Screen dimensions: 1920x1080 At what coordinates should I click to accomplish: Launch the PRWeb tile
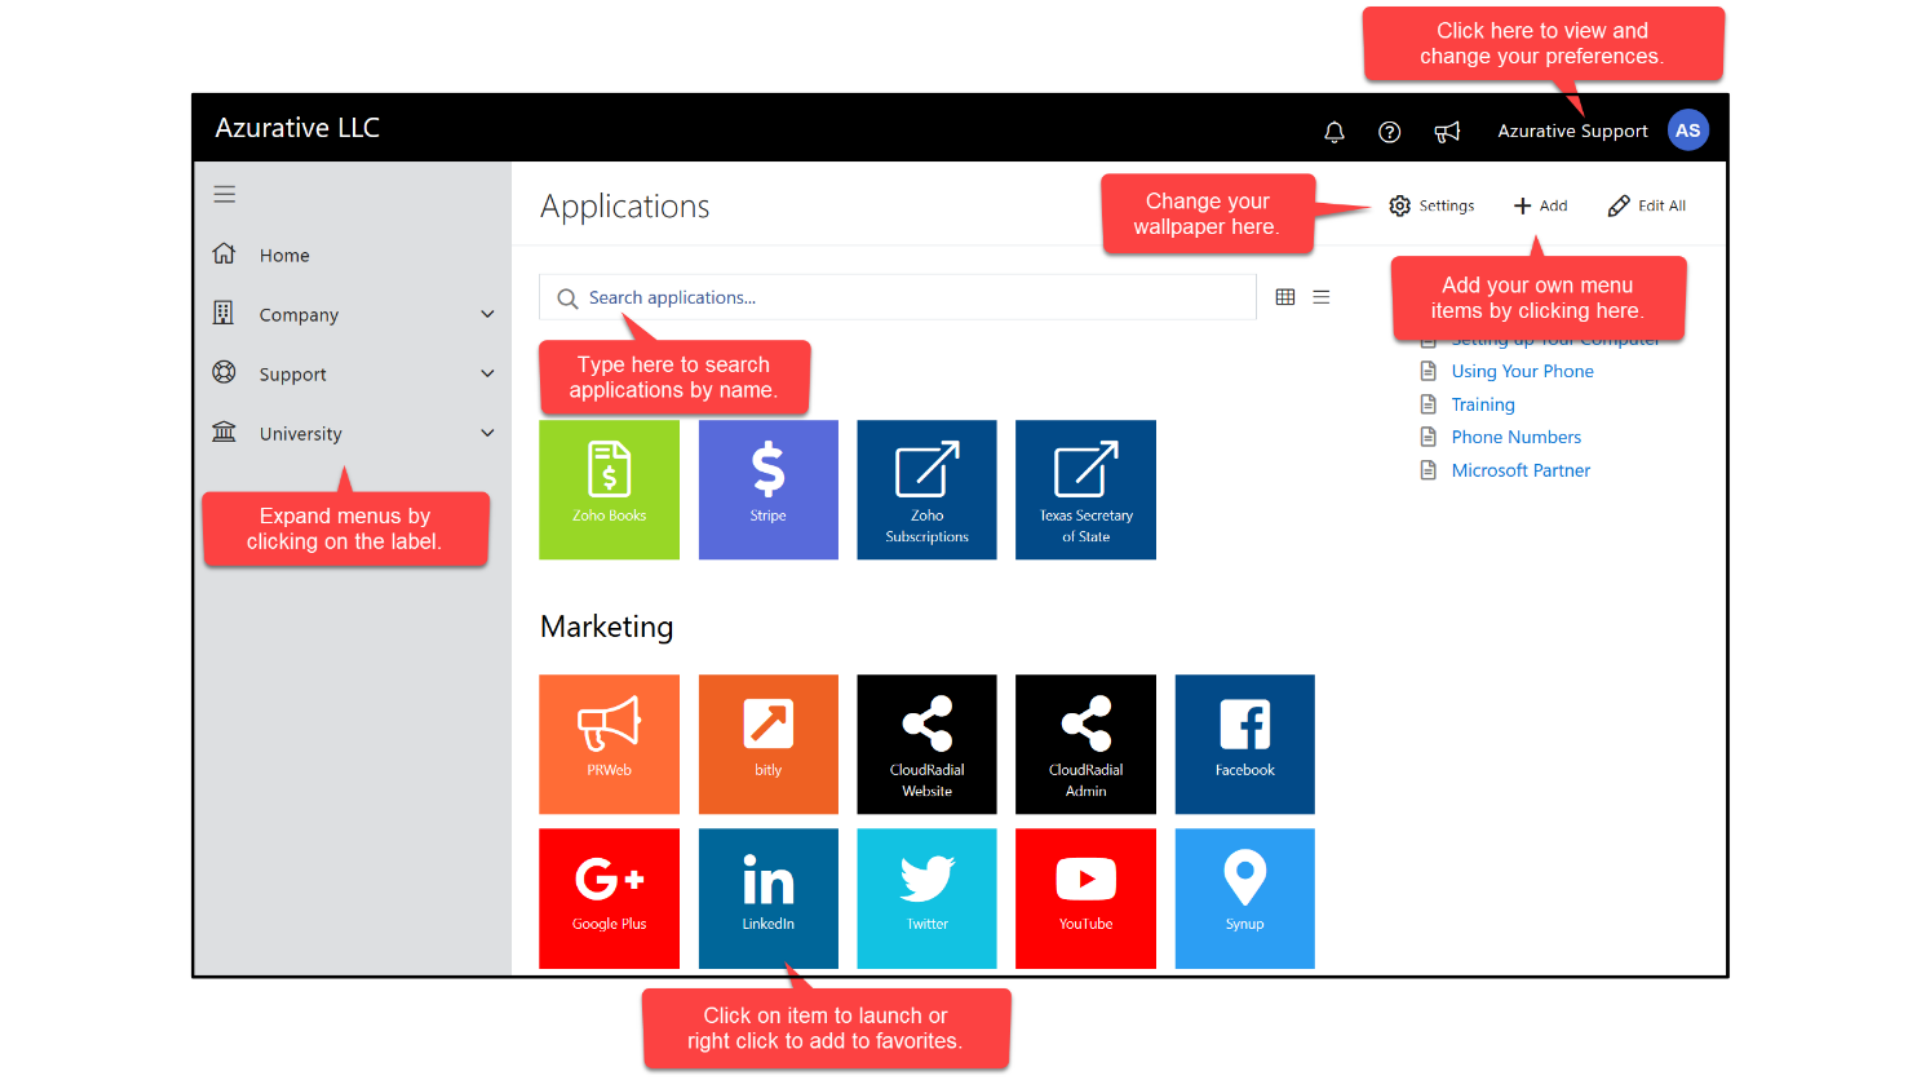click(609, 744)
